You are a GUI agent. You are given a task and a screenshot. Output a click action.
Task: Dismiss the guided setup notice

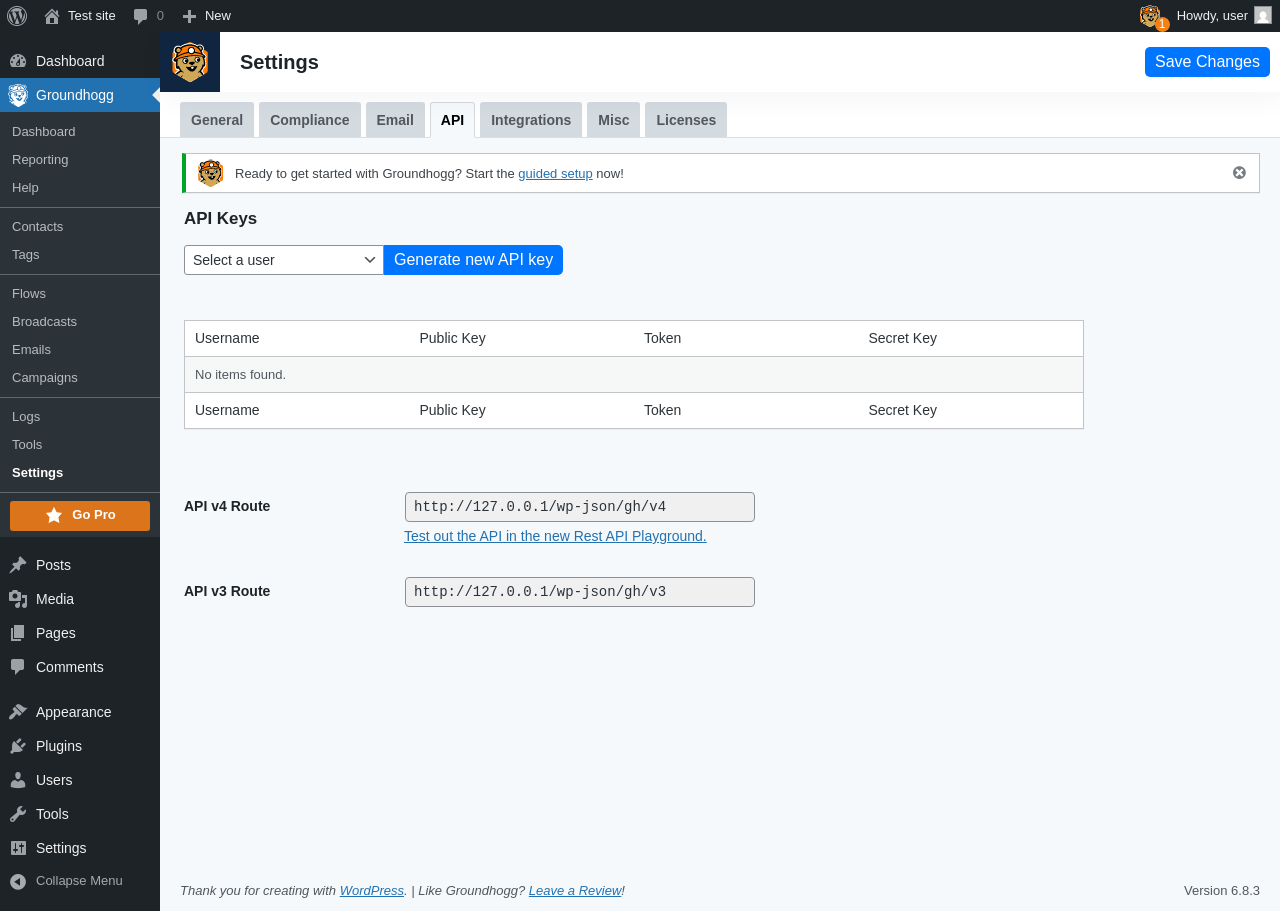(x=1239, y=173)
